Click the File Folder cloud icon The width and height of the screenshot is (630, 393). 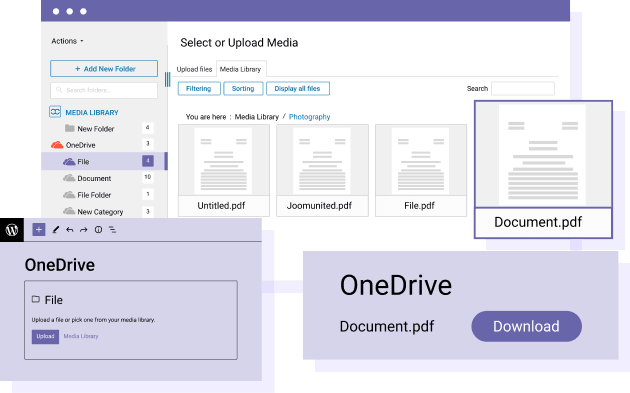point(69,195)
